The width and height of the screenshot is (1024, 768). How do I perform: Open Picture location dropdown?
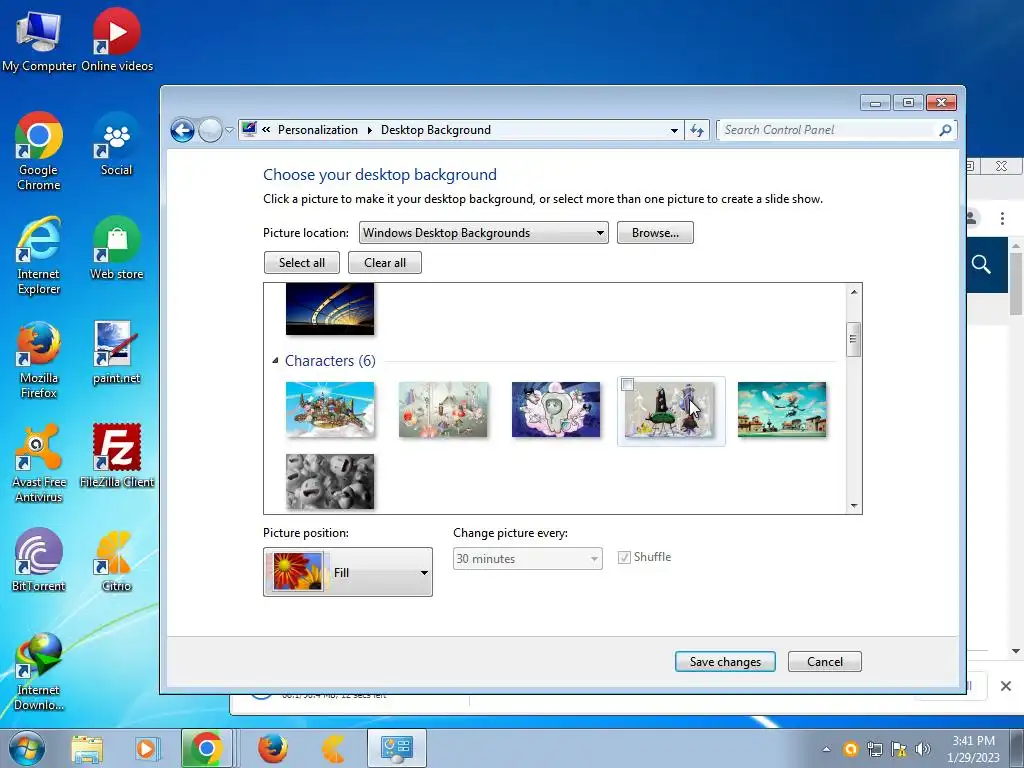point(483,232)
